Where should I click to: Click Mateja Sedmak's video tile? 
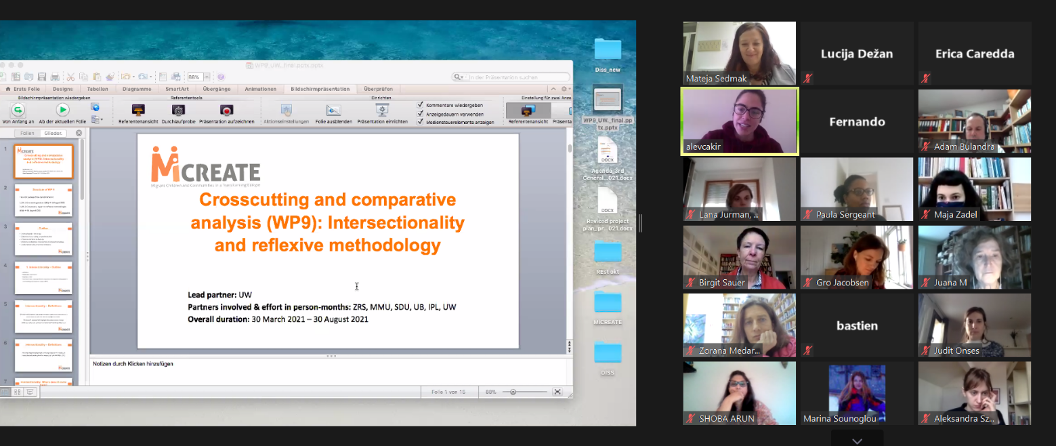click(x=739, y=53)
